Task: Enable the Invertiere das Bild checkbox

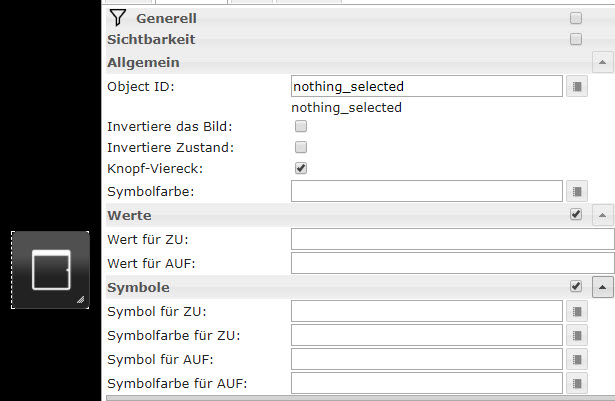Action: 301,127
